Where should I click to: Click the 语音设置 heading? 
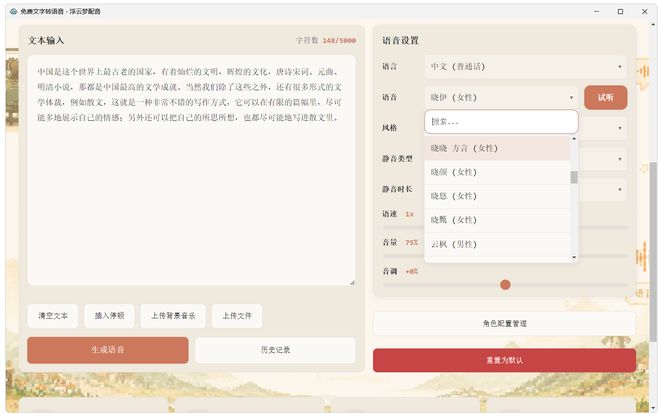[x=400, y=40]
